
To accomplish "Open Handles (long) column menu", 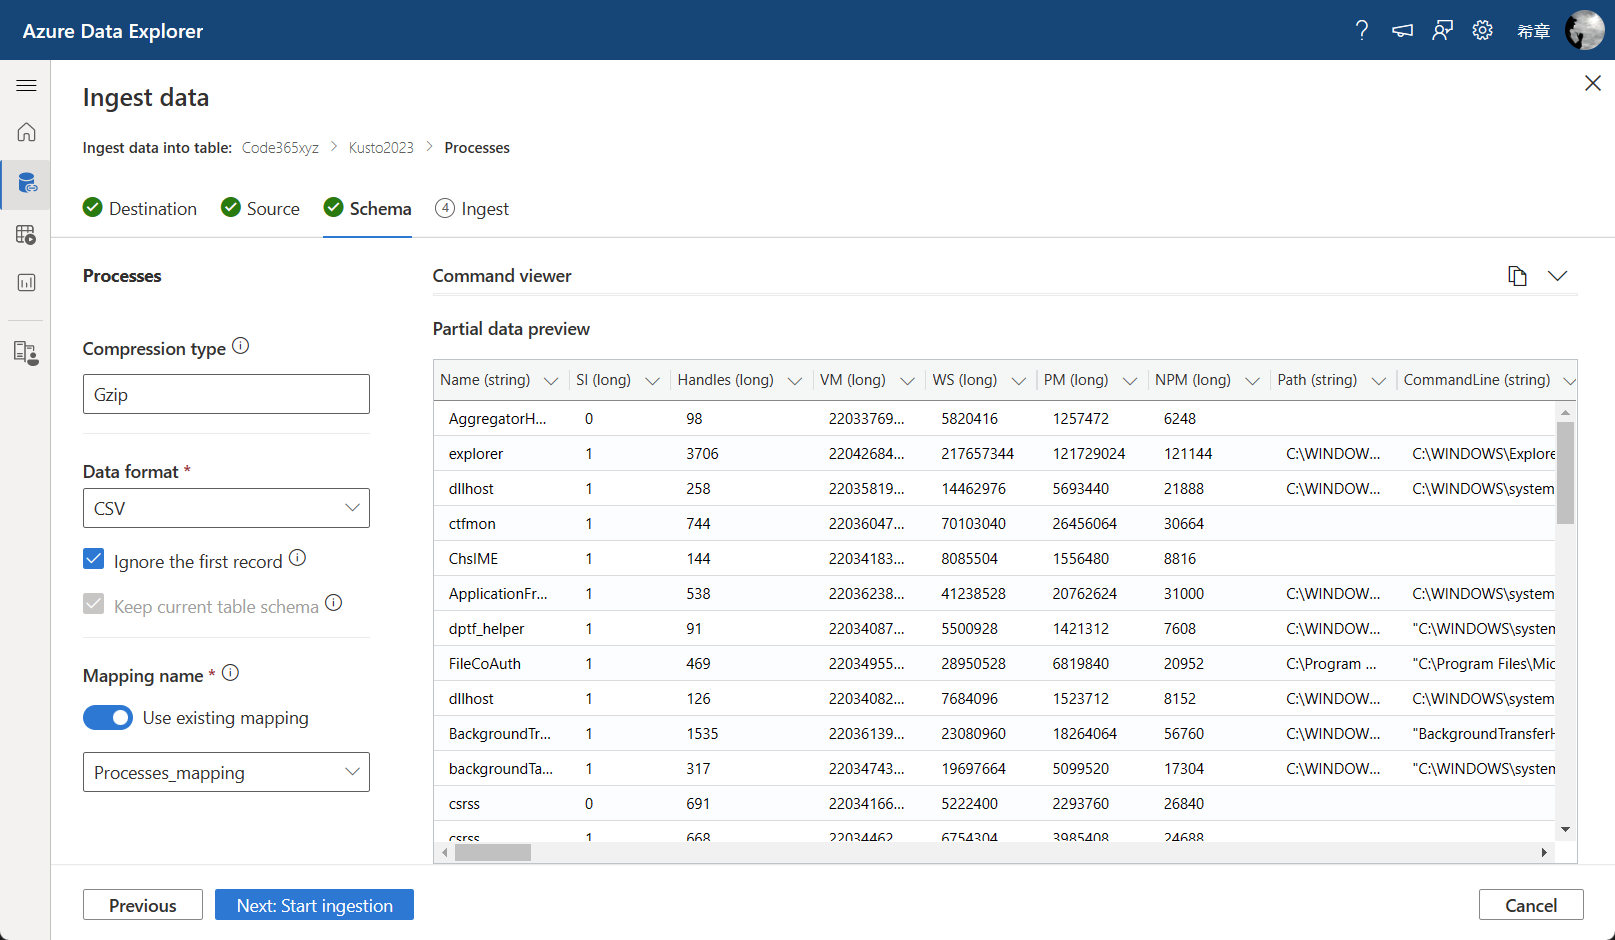I will click(x=795, y=381).
